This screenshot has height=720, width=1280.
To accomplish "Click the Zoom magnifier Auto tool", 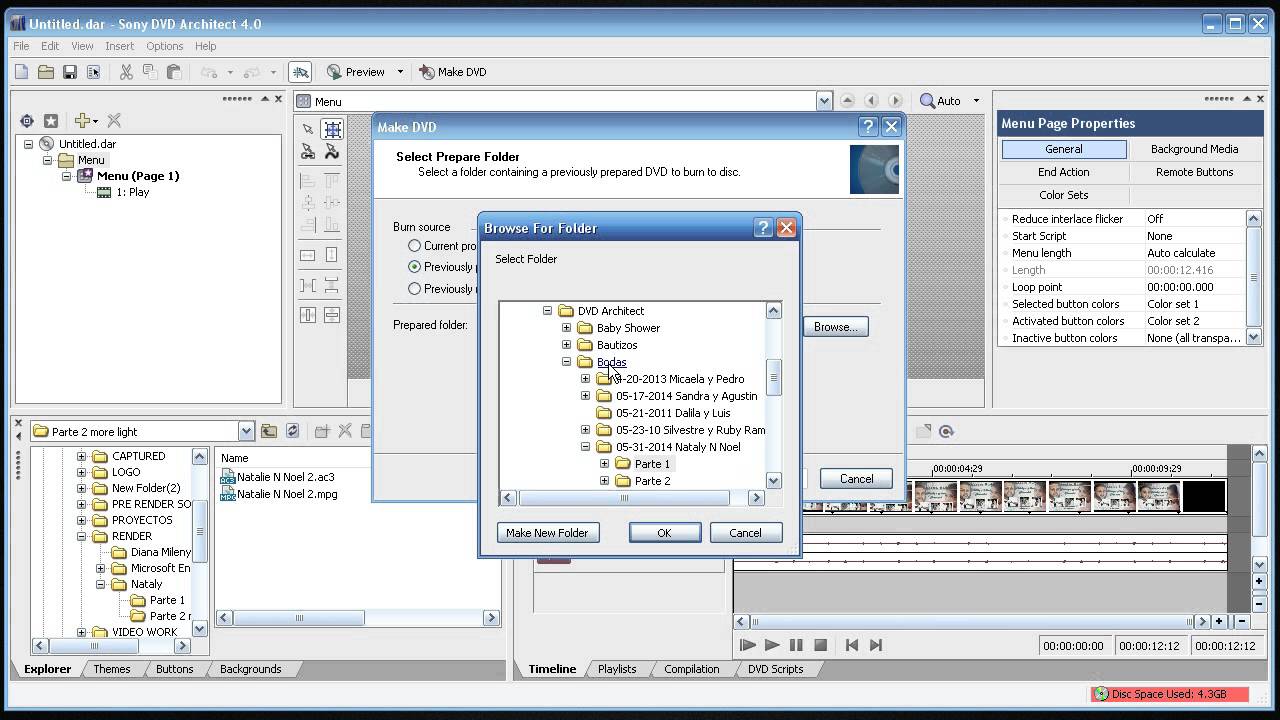I will click(x=940, y=101).
